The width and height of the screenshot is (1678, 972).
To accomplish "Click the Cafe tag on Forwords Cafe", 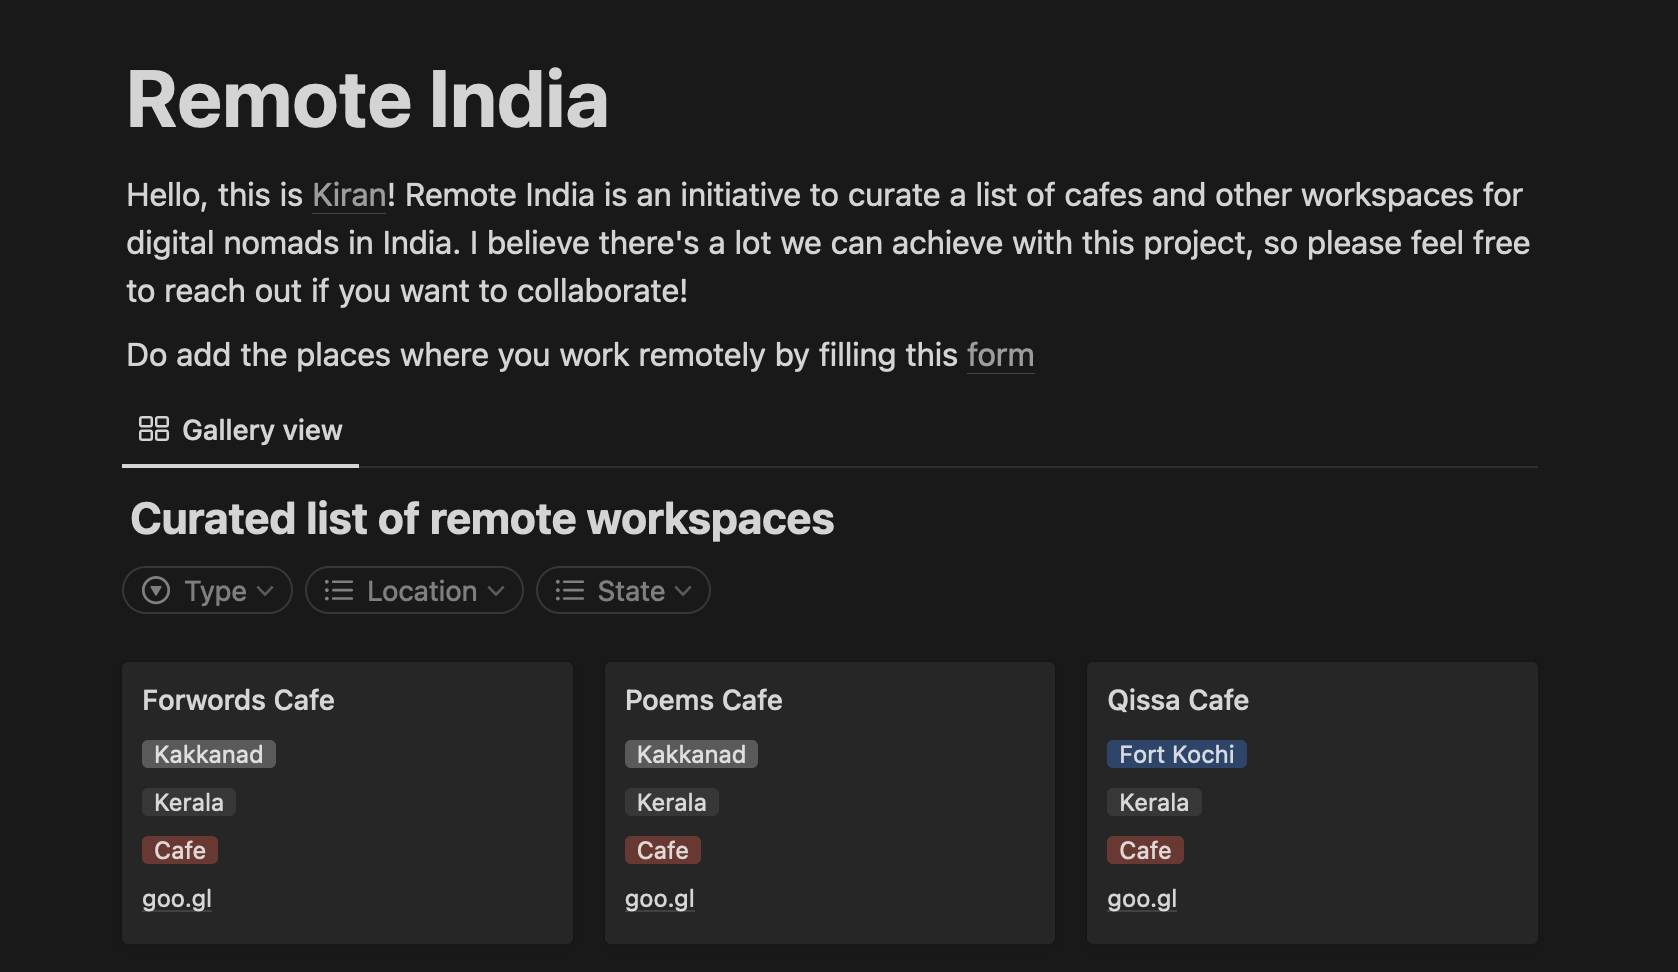I will click(x=180, y=850).
